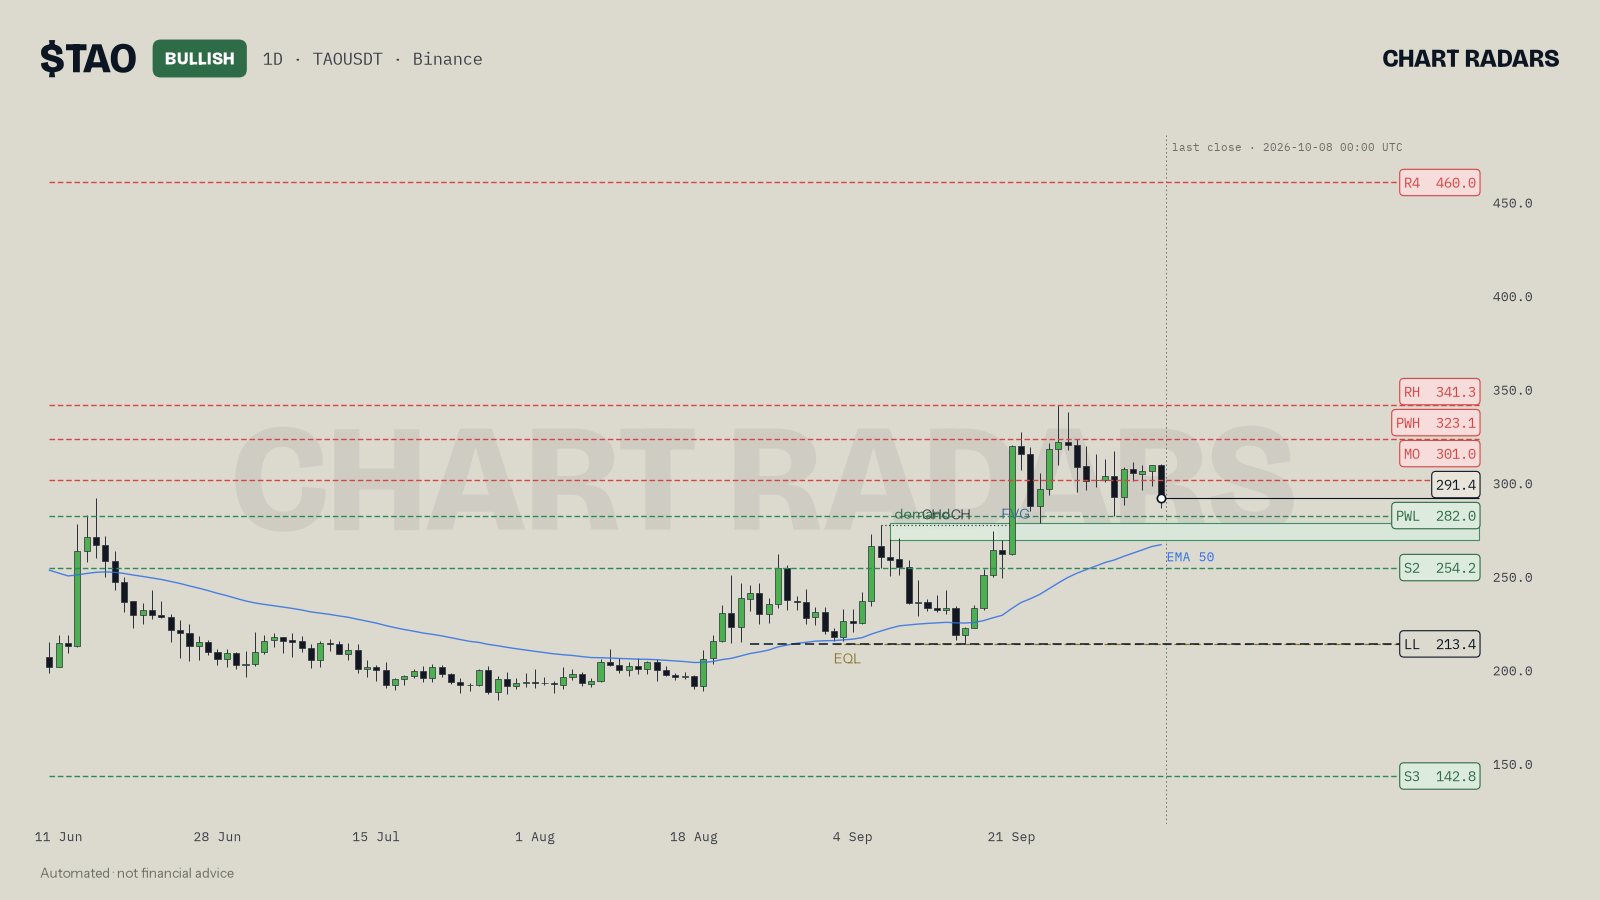Viewport: 1600px width, 900px height.
Task: Click the EMA 50 line label
Action: pos(1190,557)
